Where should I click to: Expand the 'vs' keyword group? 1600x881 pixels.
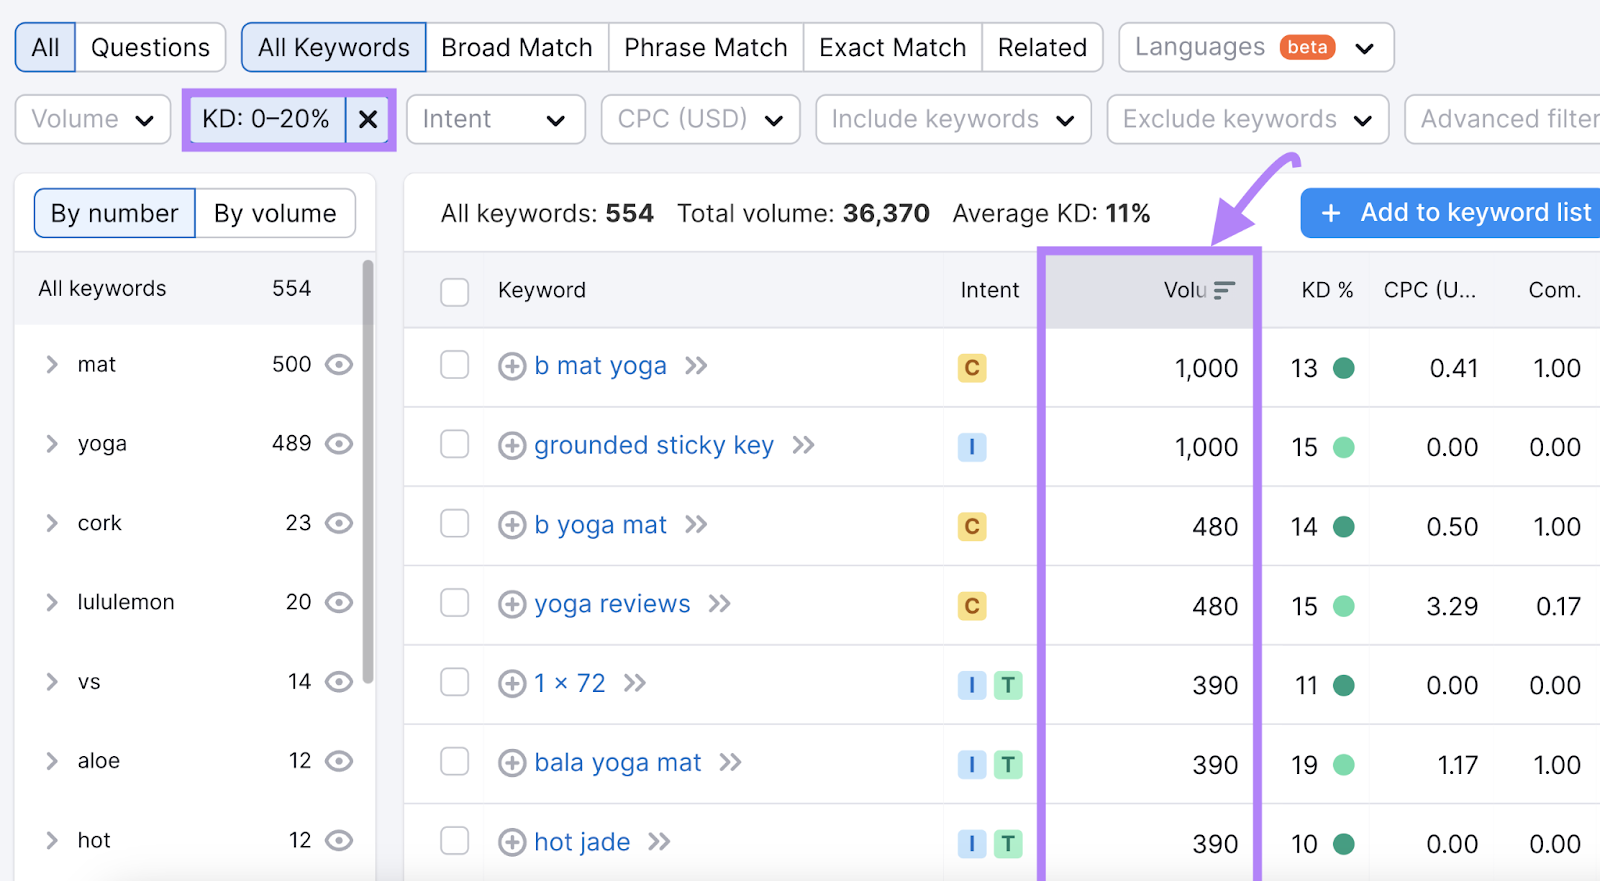[52, 681]
